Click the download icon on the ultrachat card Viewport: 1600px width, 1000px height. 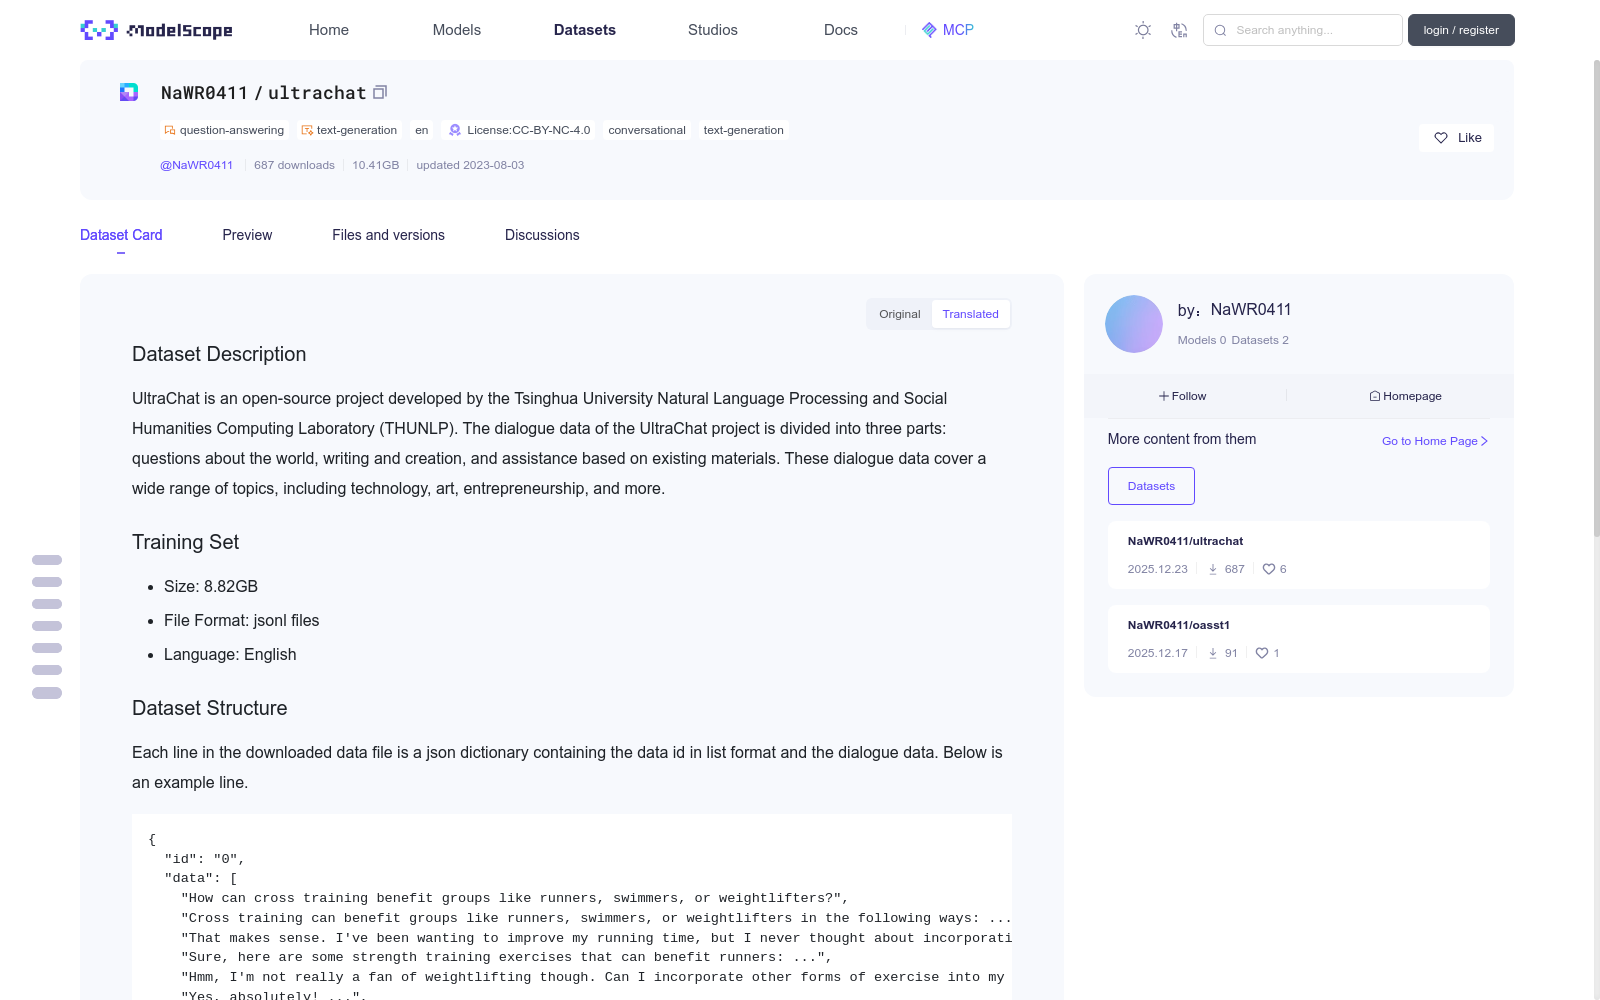click(x=1213, y=569)
